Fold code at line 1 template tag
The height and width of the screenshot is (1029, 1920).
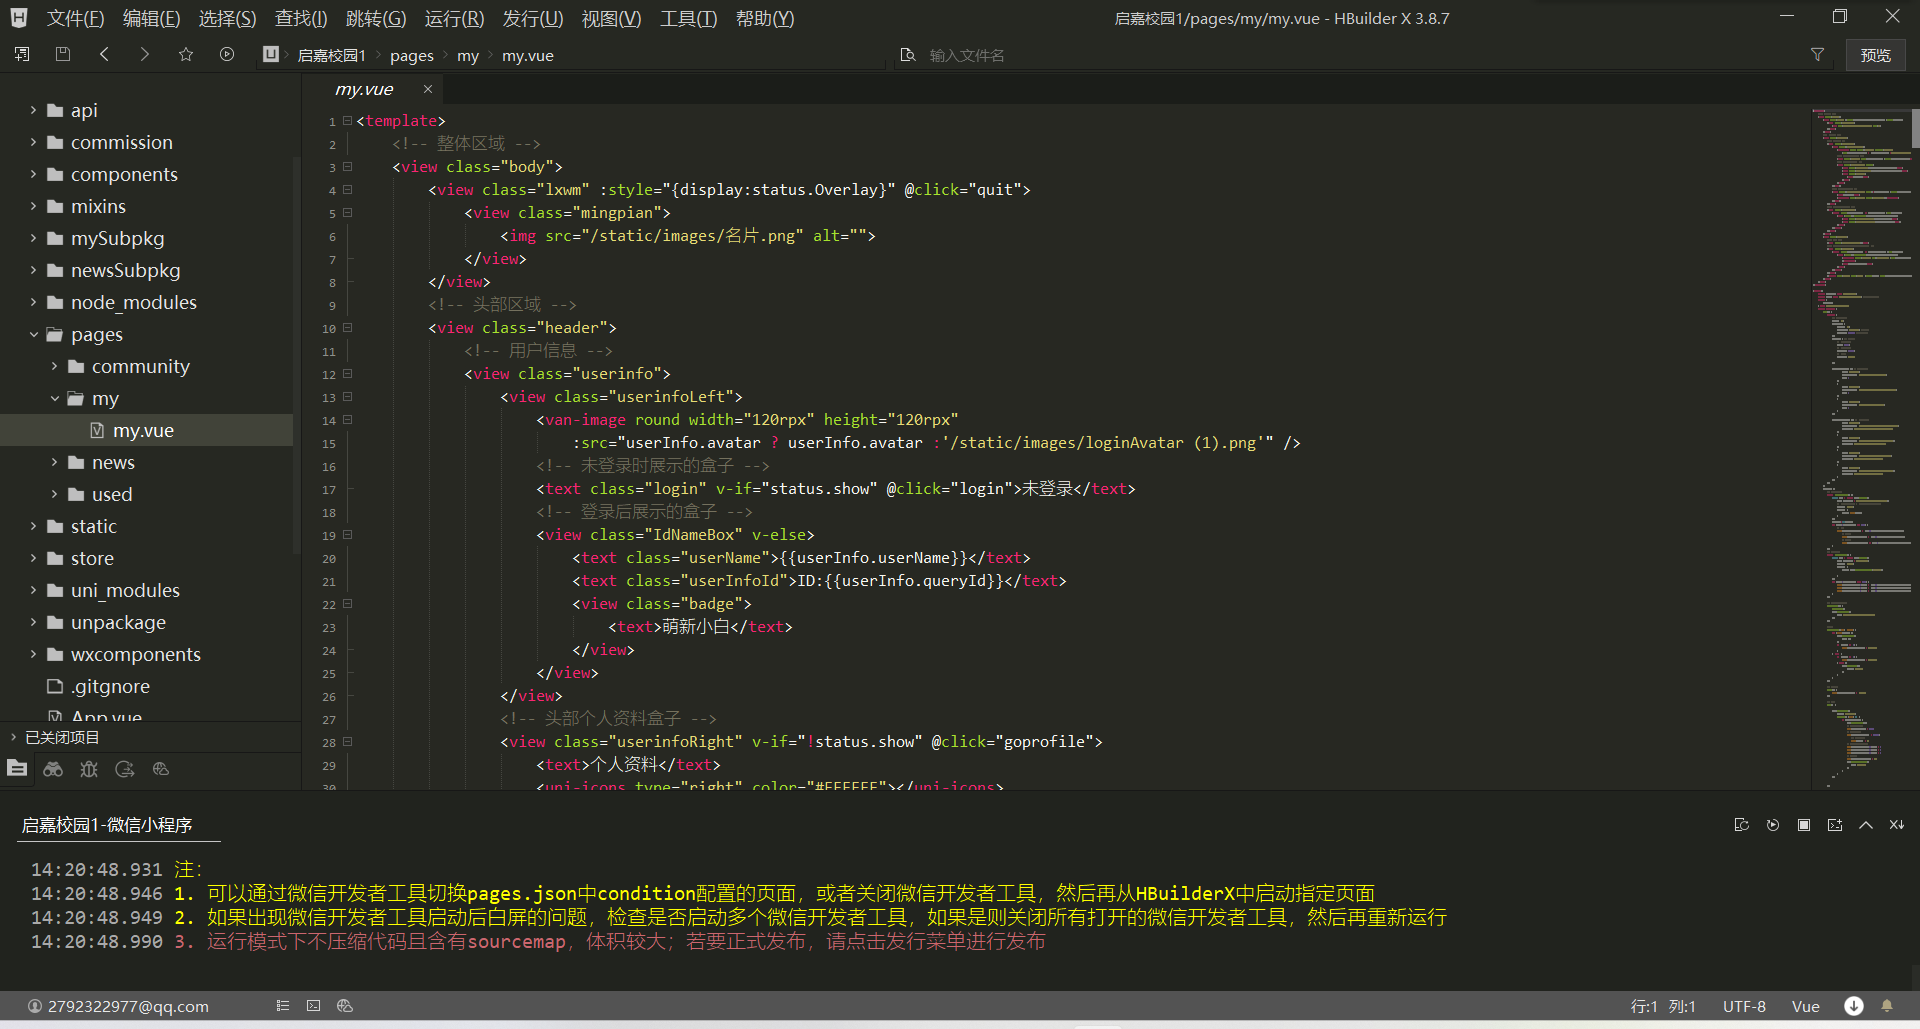click(348, 120)
